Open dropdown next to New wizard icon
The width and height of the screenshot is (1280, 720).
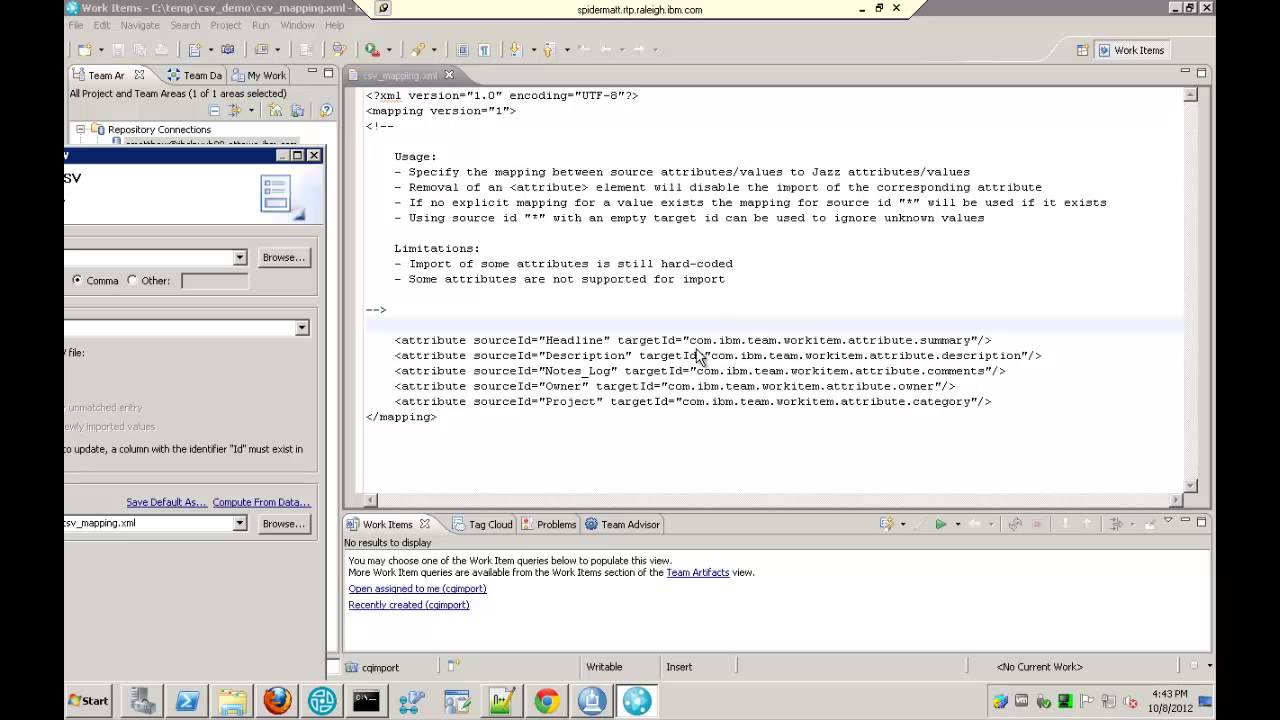[99, 50]
